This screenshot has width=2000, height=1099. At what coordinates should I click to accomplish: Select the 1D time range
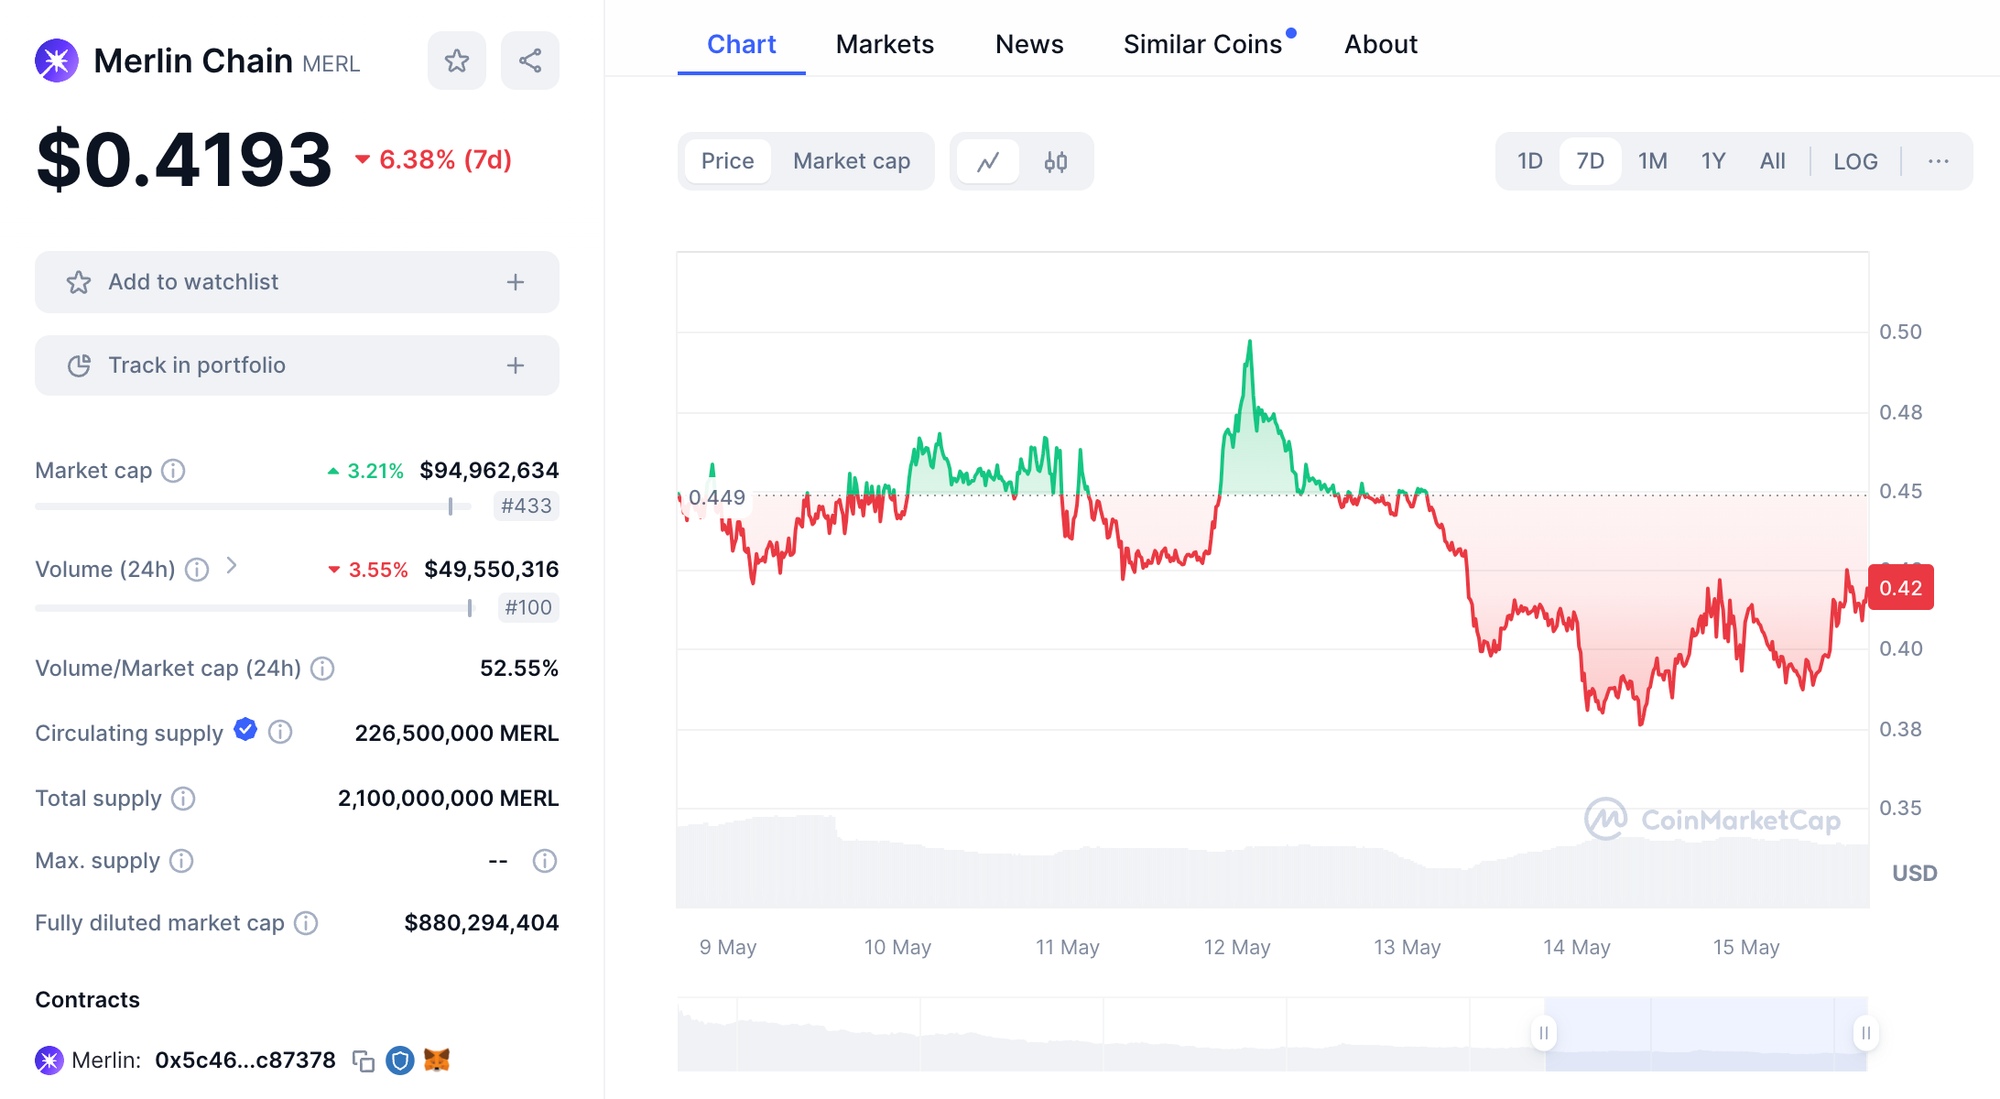point(1529,161)
